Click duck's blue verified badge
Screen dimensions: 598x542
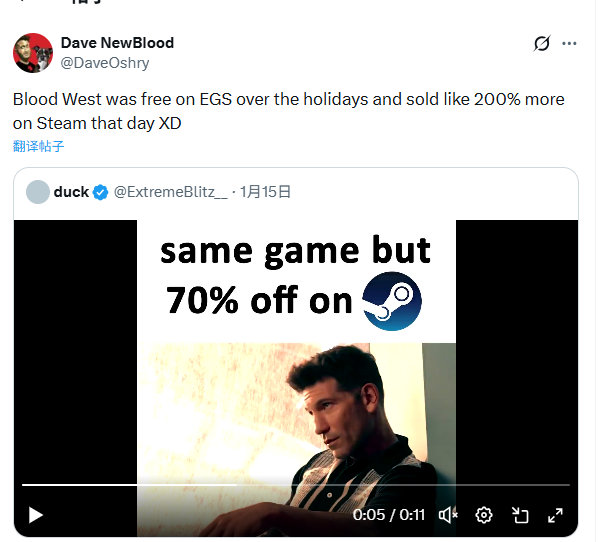pos(101,192)
